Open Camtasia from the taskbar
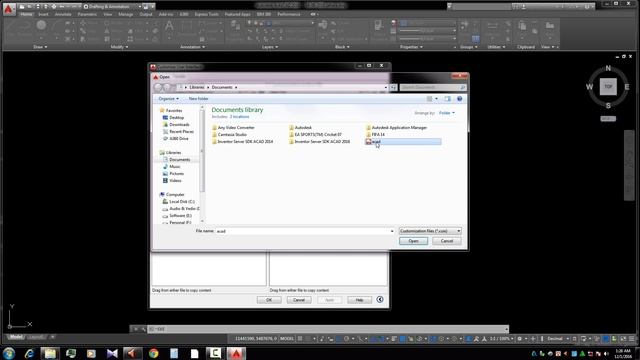This screenshot has width=640, height=360. [x=215, y=353]
